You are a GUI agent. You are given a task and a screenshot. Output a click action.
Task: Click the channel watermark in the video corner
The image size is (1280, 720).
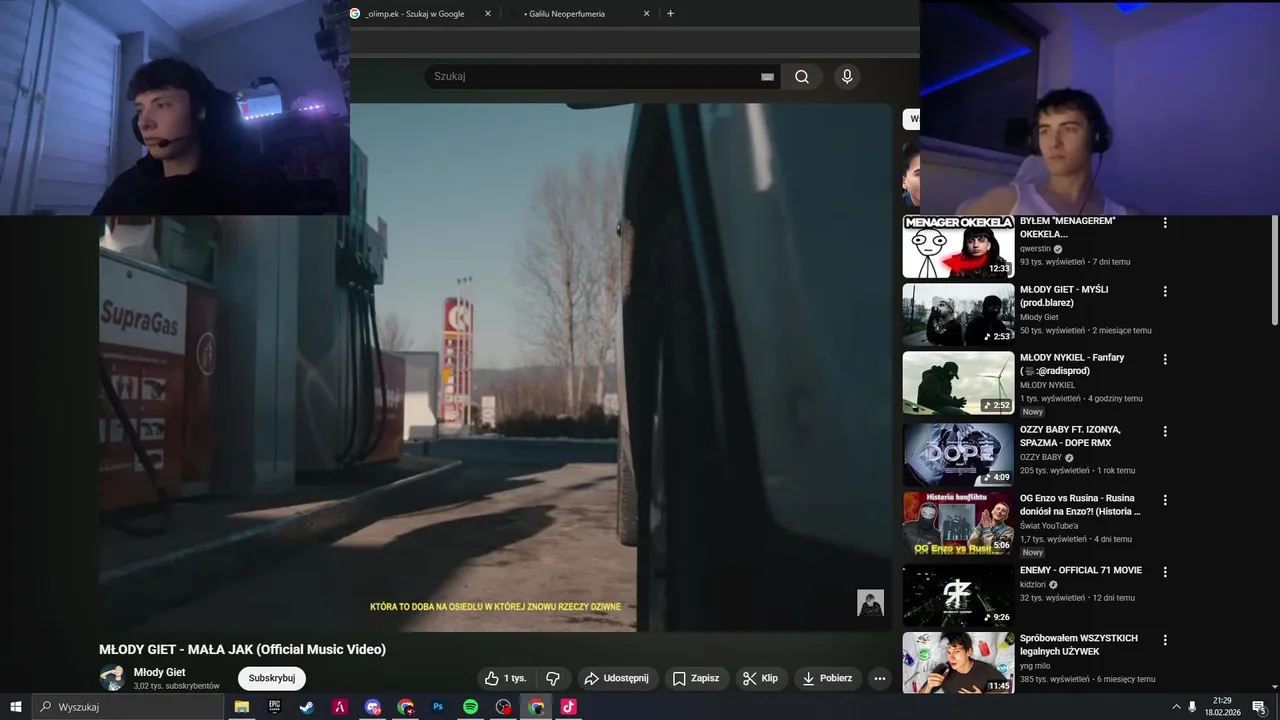(870, 603)
